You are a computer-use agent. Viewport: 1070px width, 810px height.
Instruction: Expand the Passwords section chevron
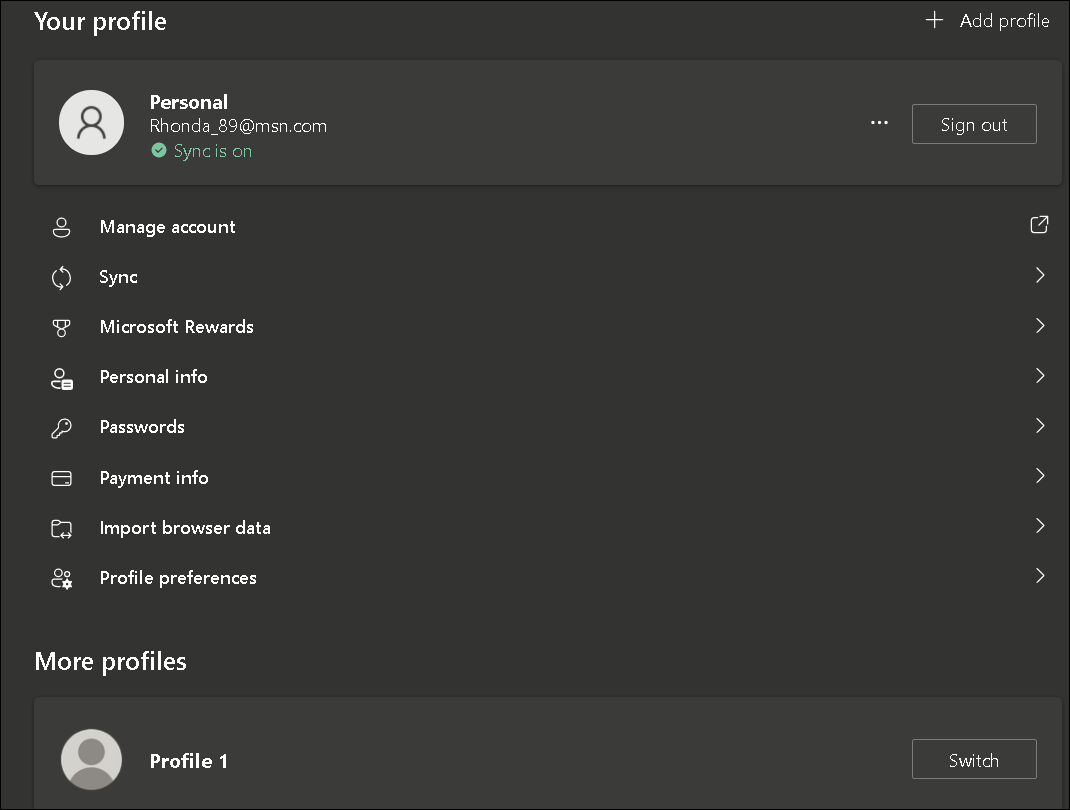pos(1039,425)
